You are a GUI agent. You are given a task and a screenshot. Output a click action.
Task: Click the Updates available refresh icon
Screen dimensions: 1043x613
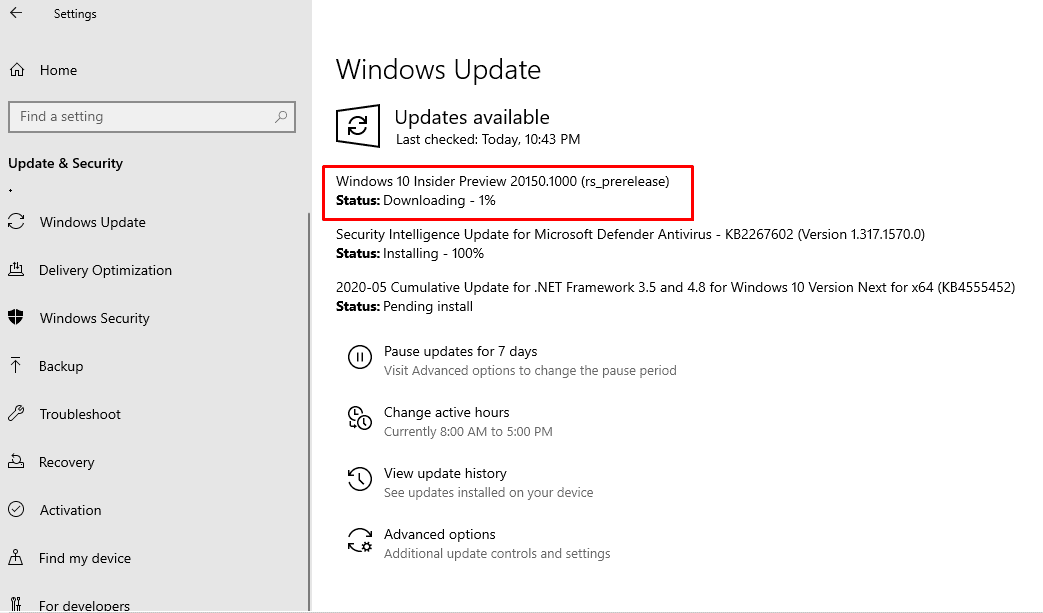coord(358,126)
